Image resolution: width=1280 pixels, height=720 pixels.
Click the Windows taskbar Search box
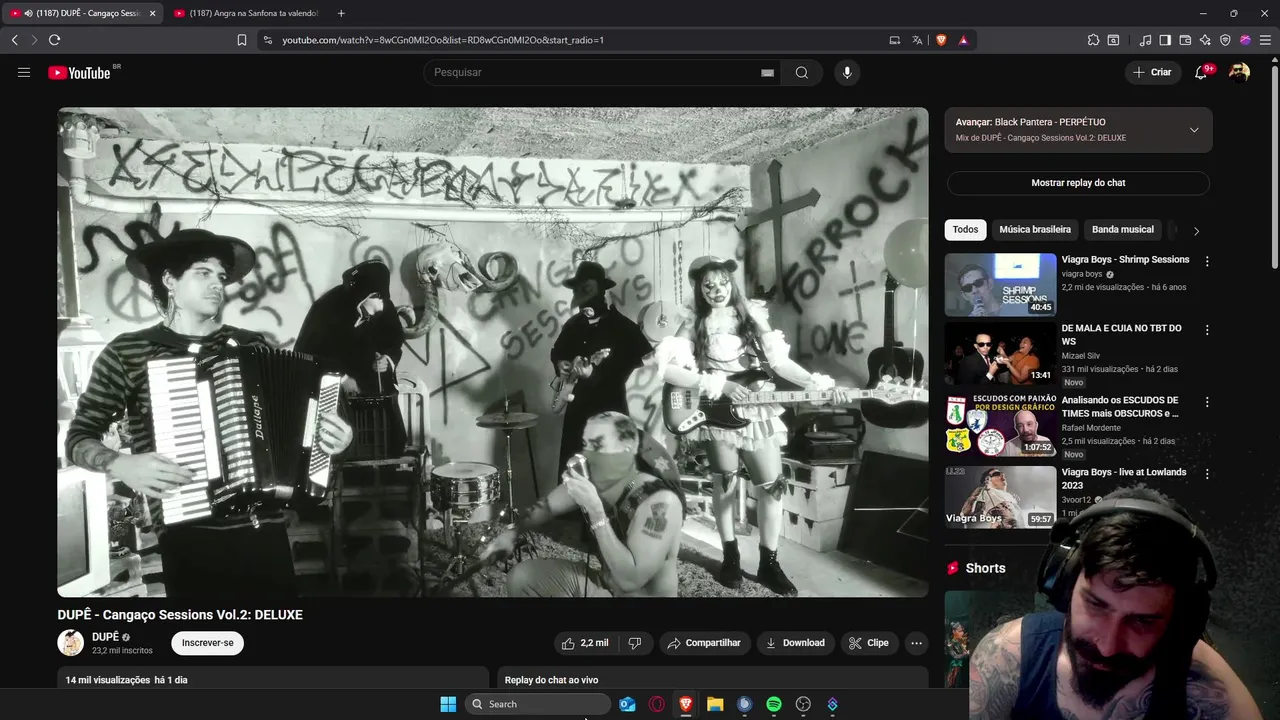(538, 704)
